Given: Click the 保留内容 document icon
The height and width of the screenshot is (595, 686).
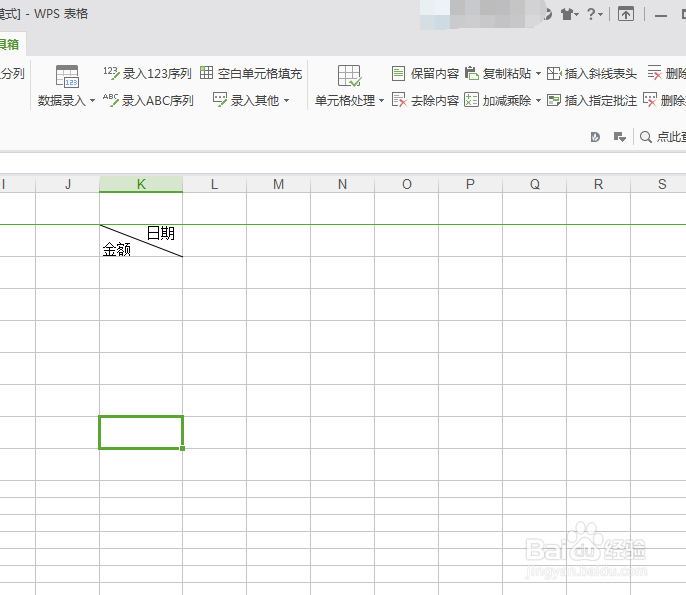Looking at the screenshot, I should point(398,73).
